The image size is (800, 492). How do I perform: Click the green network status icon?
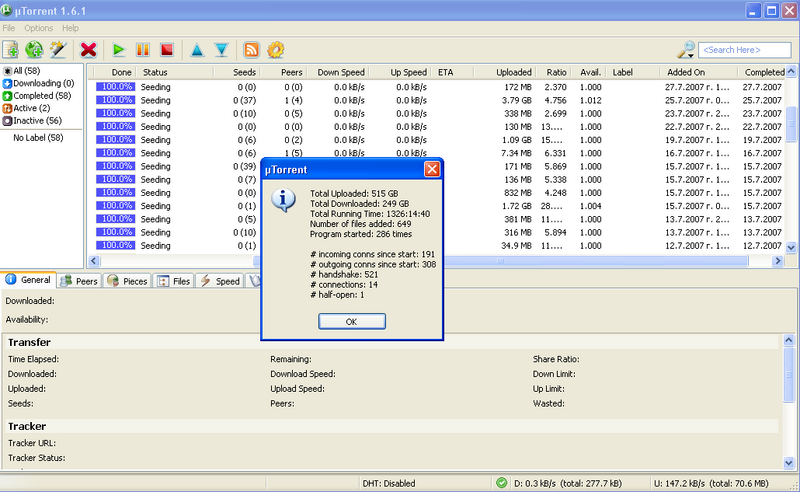(502, 483)
